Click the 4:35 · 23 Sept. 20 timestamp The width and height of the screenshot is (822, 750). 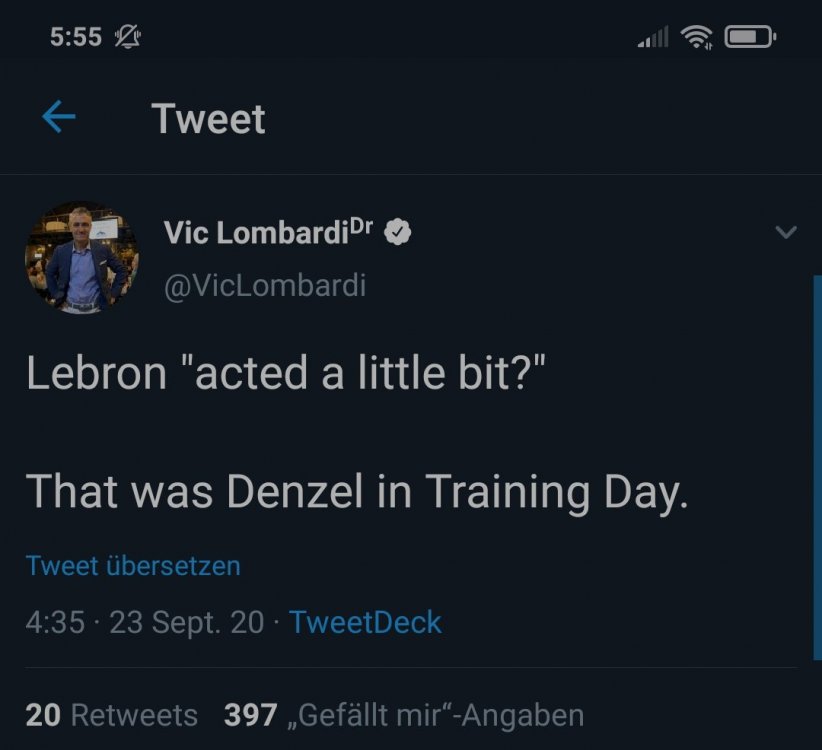tap(145, 622)
